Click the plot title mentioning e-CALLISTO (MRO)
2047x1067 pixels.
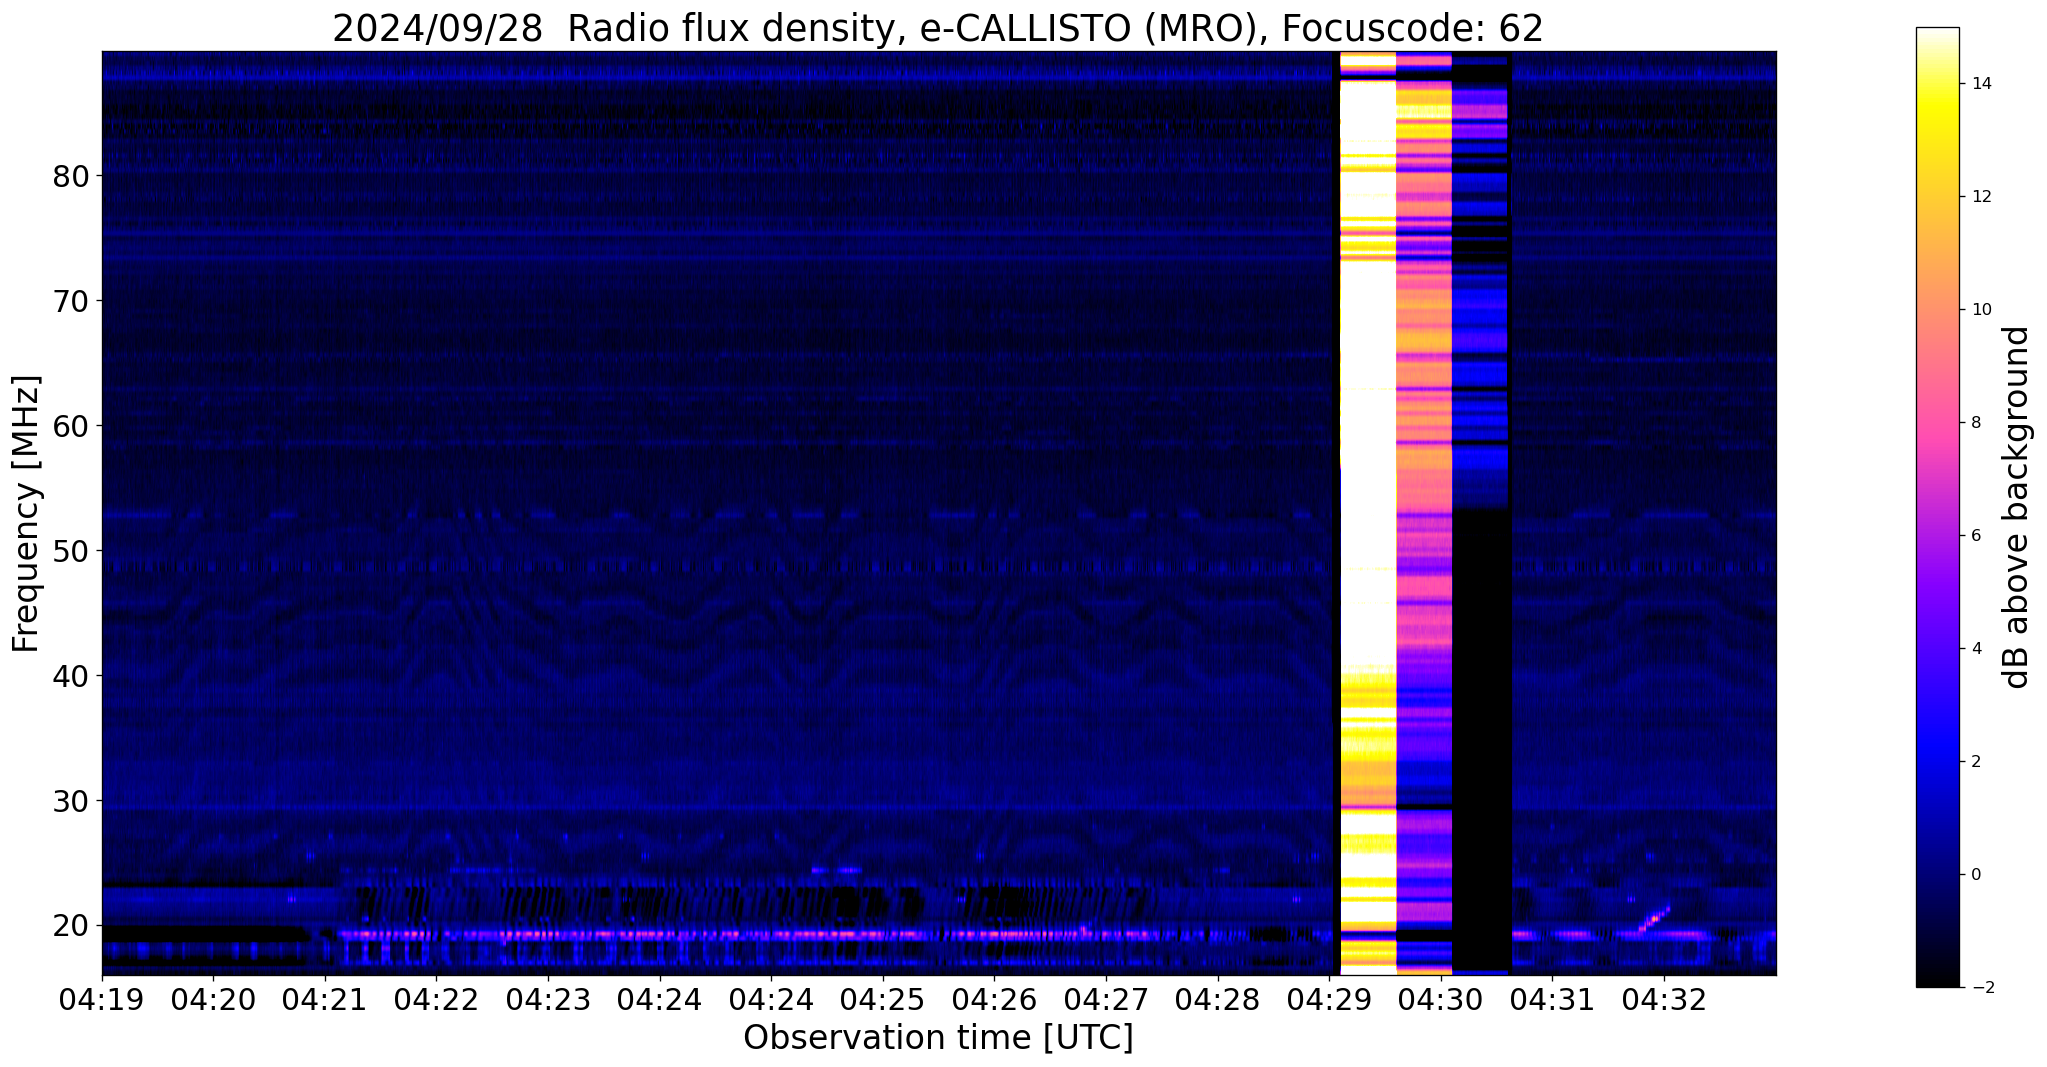pos(938,28)
